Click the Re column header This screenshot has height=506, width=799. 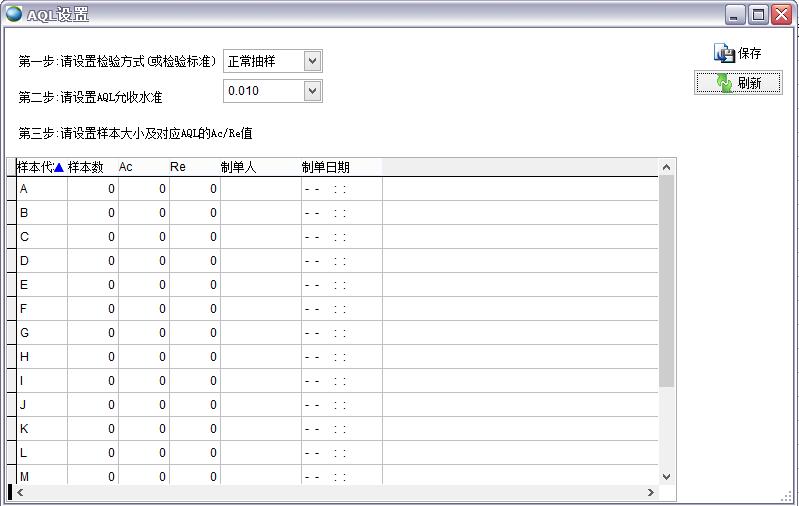tap(193, 167)
